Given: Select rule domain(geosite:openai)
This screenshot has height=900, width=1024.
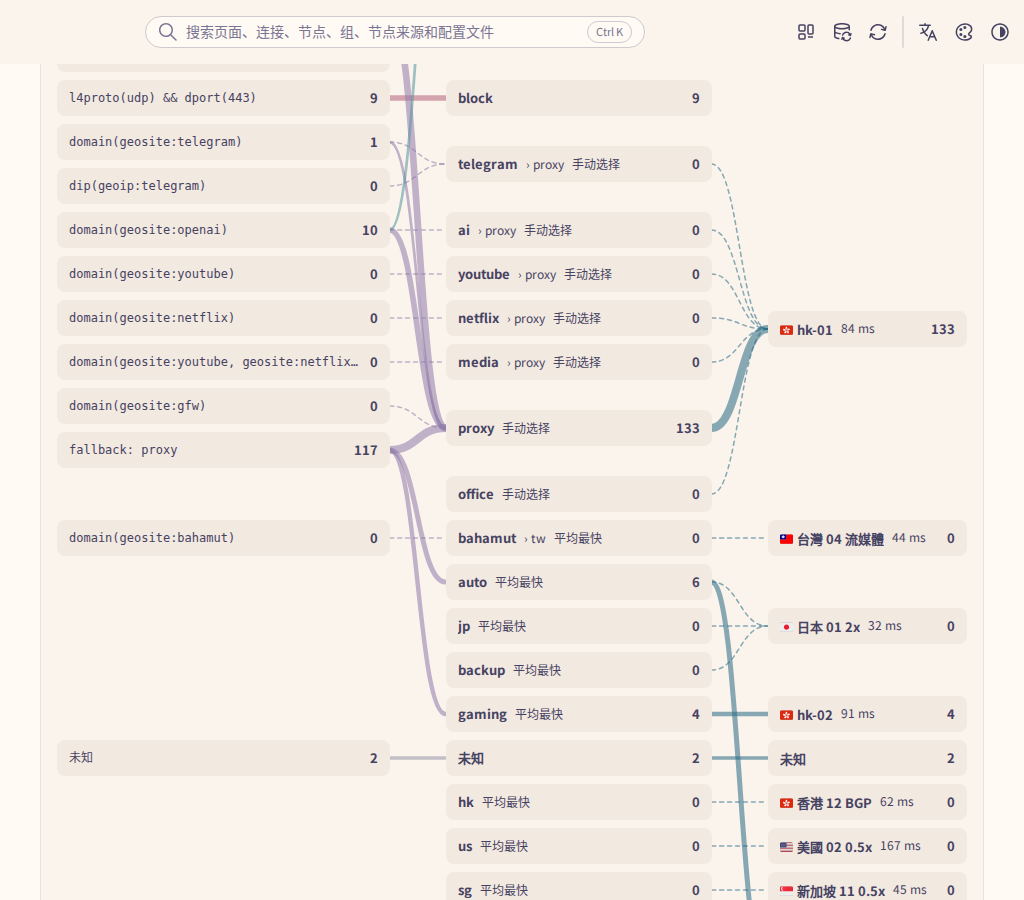Looking at the screenshot, I should pos(223,230).
